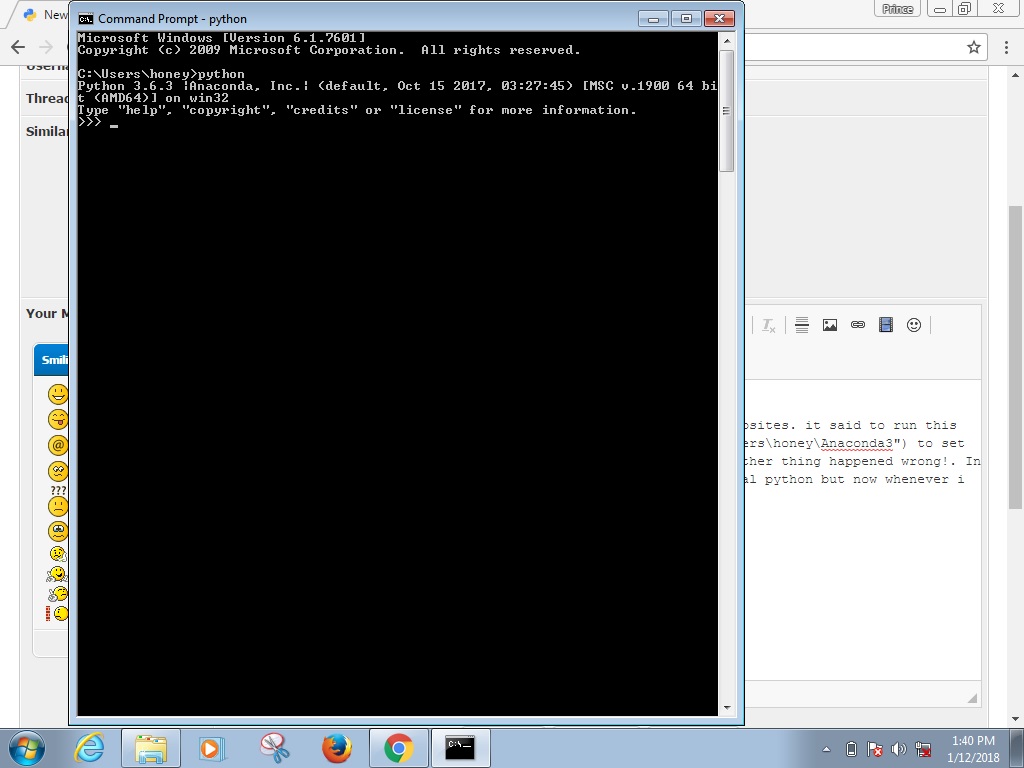
Task: Insert the @ symbol smiley
Action: (58, 445)
